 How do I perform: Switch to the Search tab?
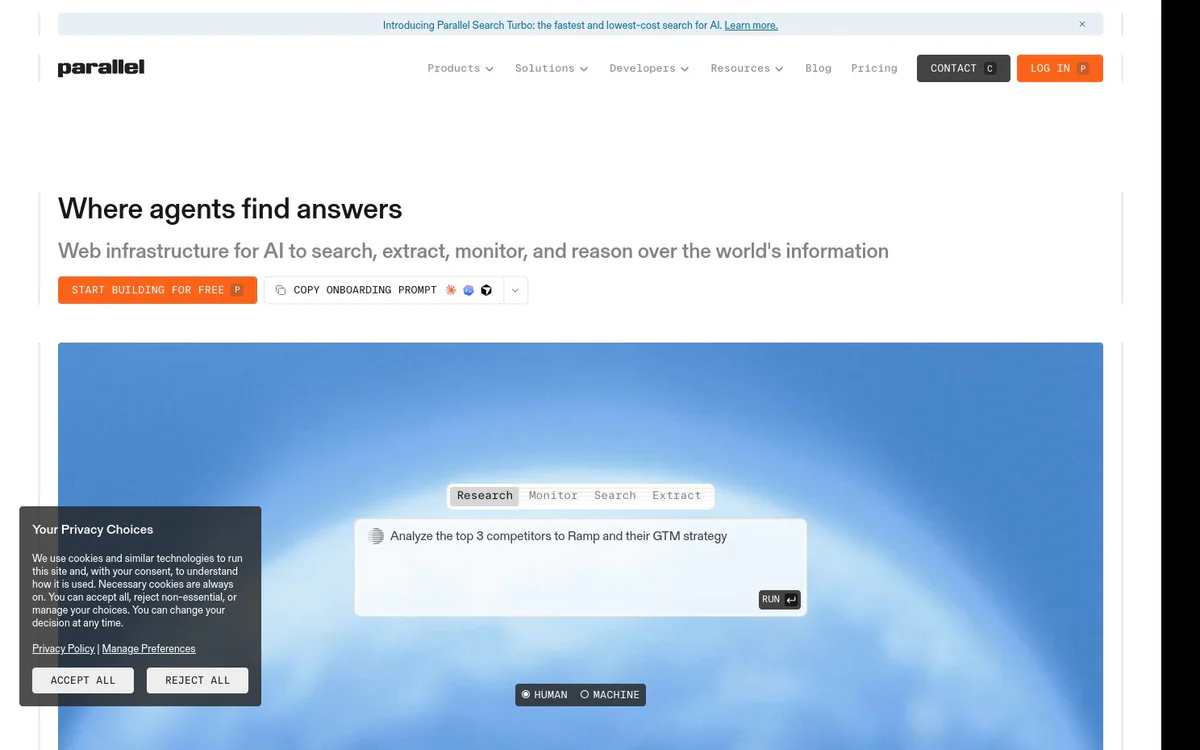(615, 496)
